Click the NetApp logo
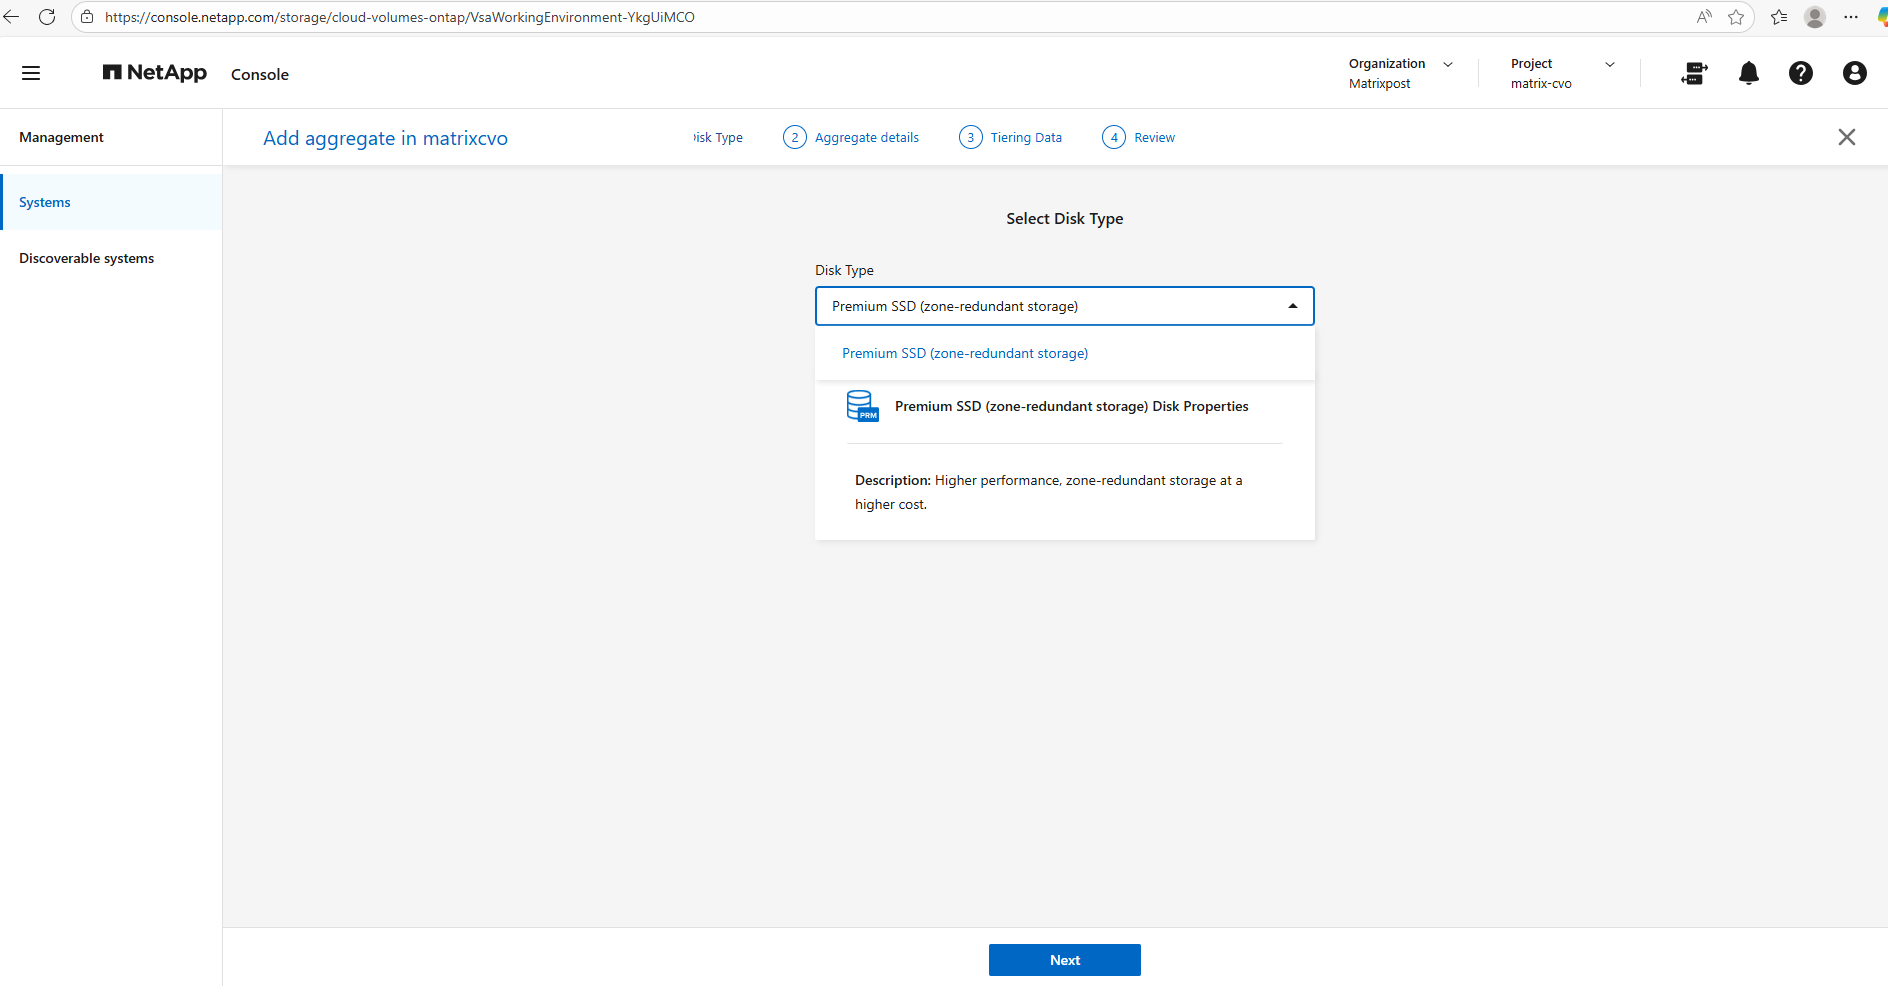 click(155, 73)
